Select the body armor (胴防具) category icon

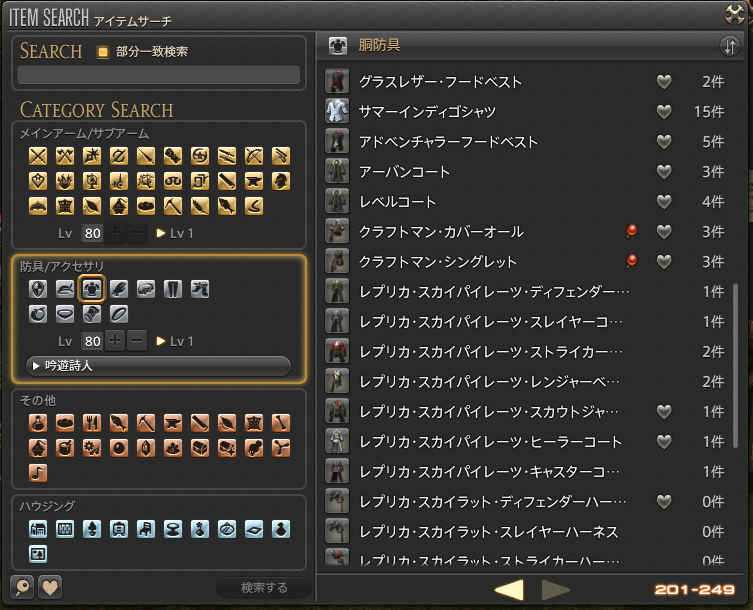[x=92, y=290]
